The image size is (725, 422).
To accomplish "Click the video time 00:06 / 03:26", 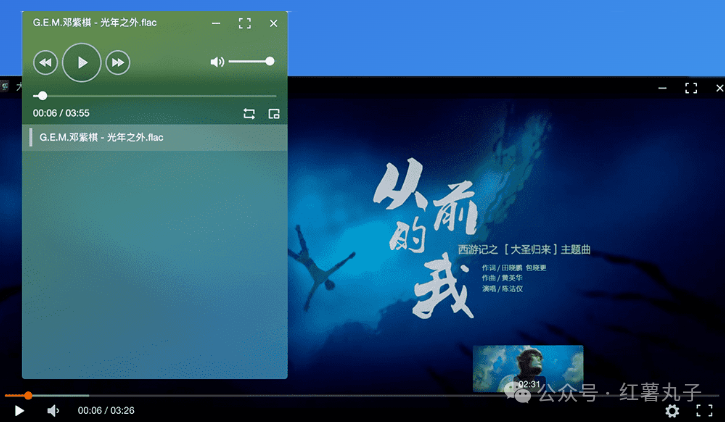I will [106, 410].
